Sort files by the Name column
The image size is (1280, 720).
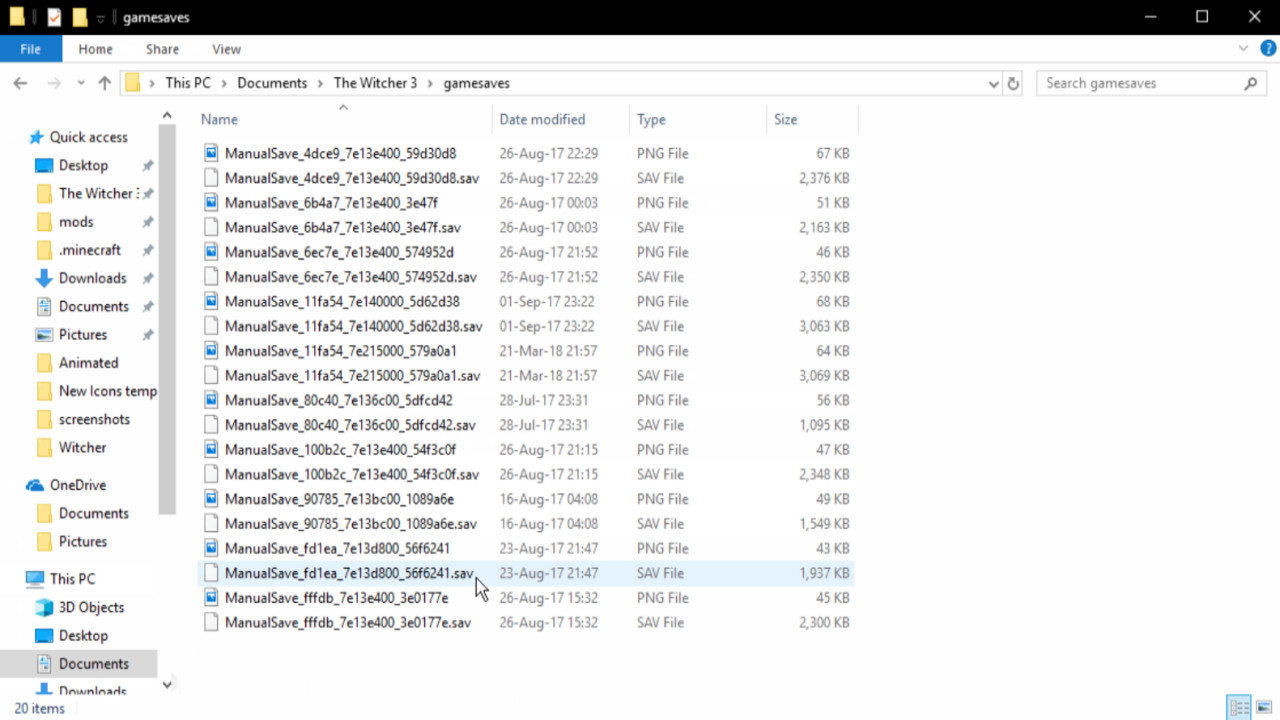(x=219, y=119)
